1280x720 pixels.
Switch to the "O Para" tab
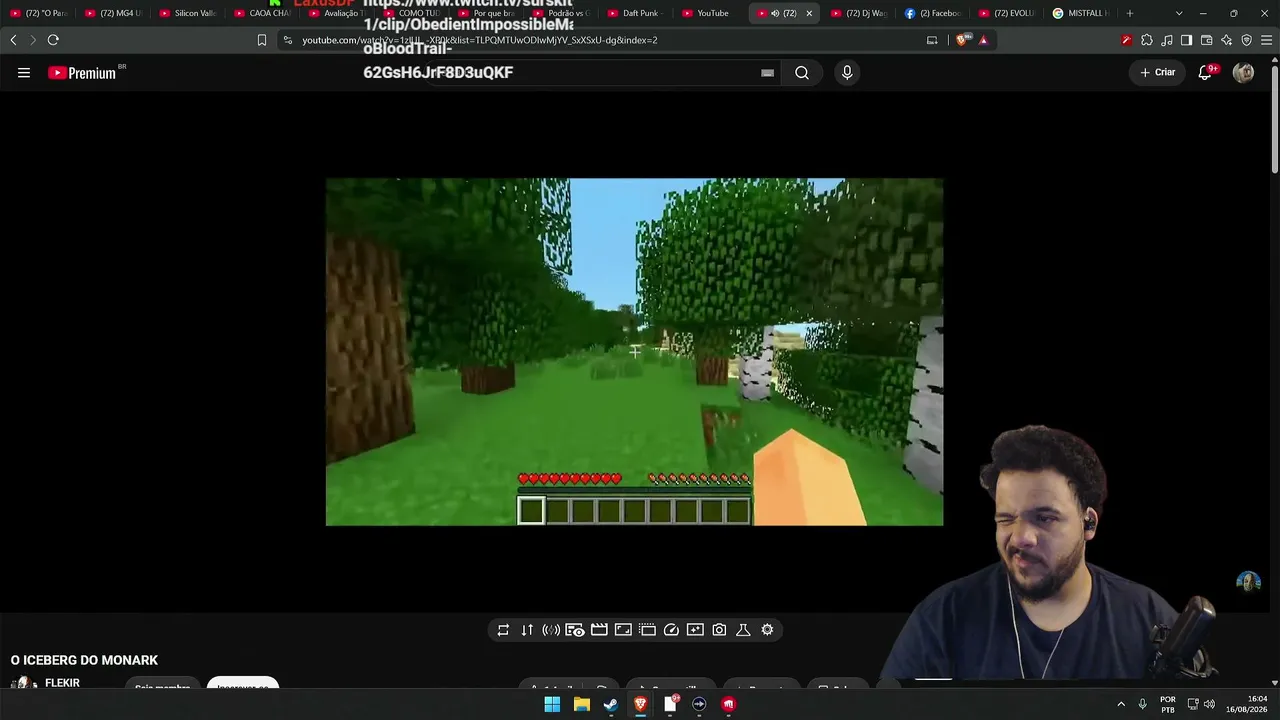tap(40, 13)
